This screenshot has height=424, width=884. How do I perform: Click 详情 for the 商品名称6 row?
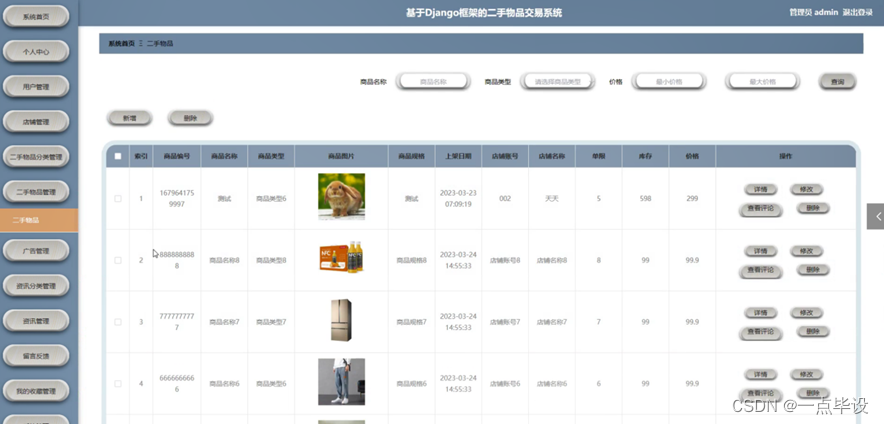coord(761,374)
